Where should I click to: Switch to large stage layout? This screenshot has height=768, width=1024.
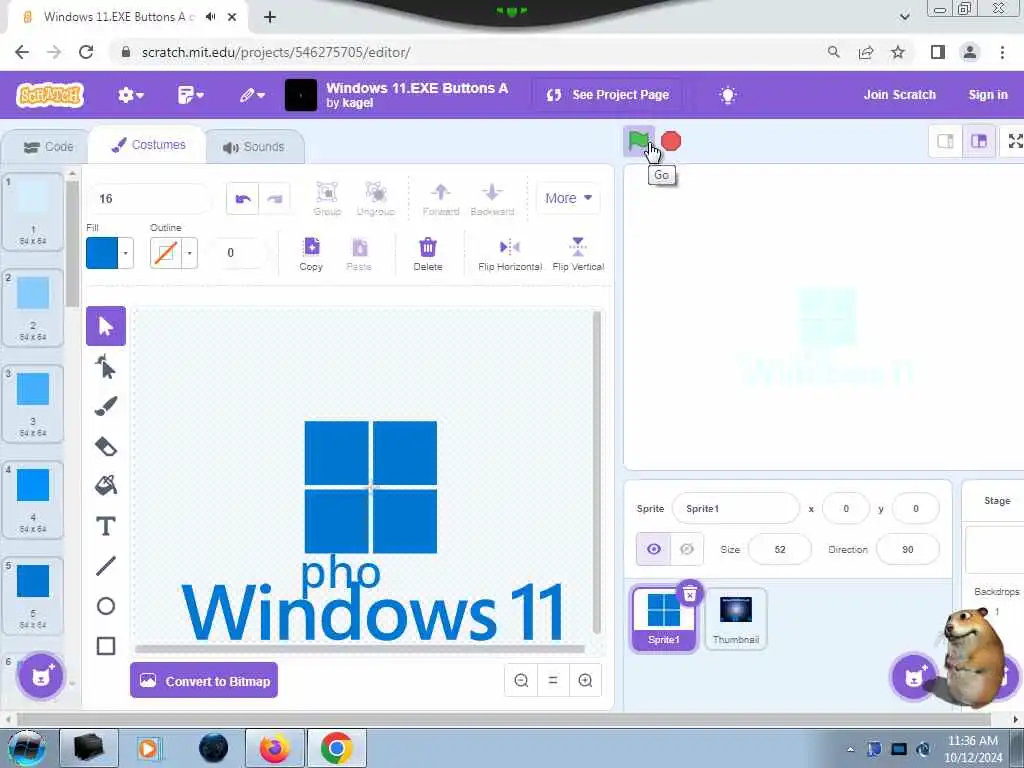click(979, 141)
